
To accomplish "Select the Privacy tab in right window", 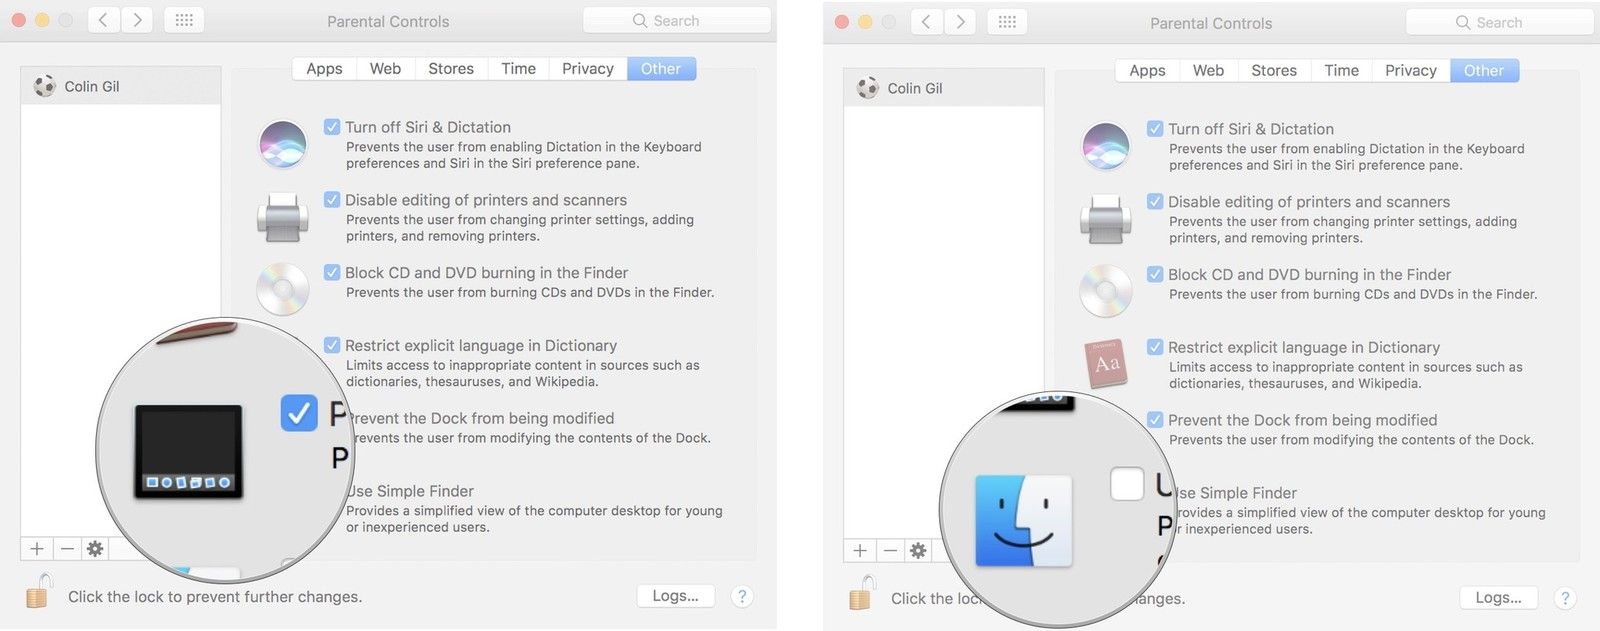I will (1410, 70).
